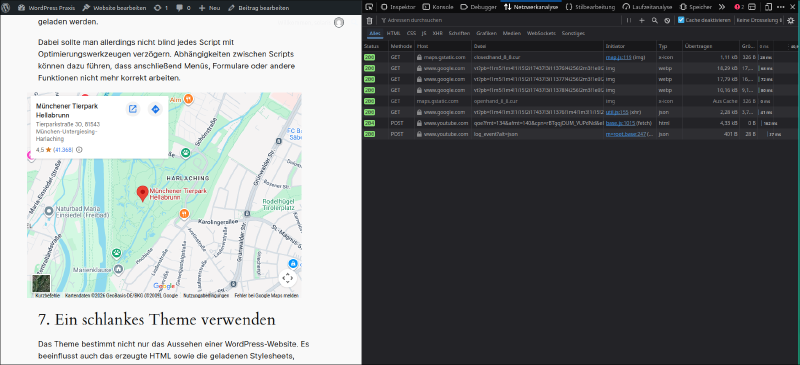This screenshot has width=800, height=365.
Task: Click the user avatar in admin bar
Action: click(339, 22)
